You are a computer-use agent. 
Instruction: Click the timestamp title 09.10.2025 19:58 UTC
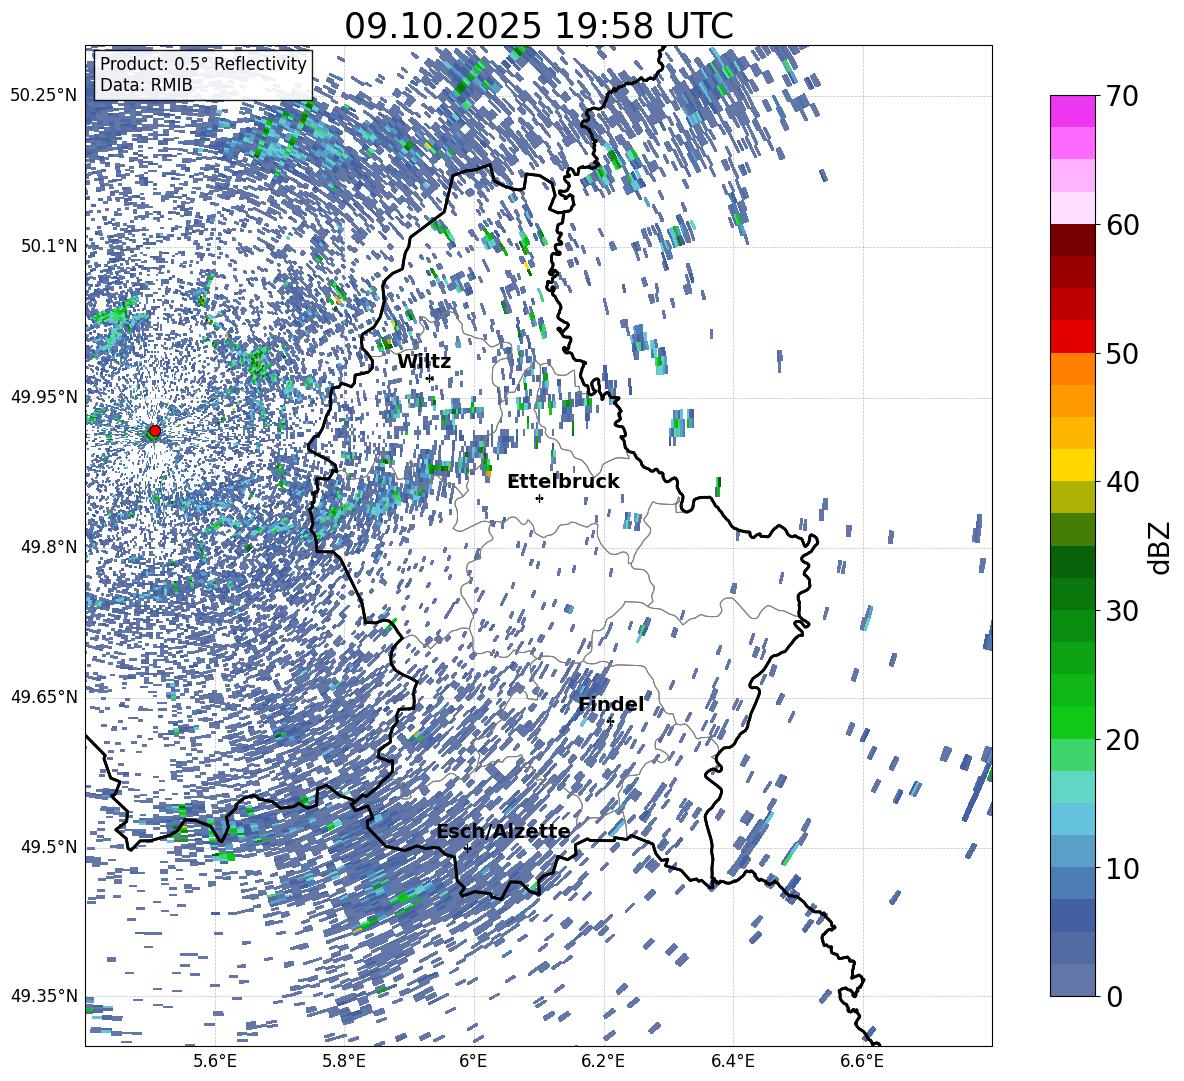tap(538, 26)
